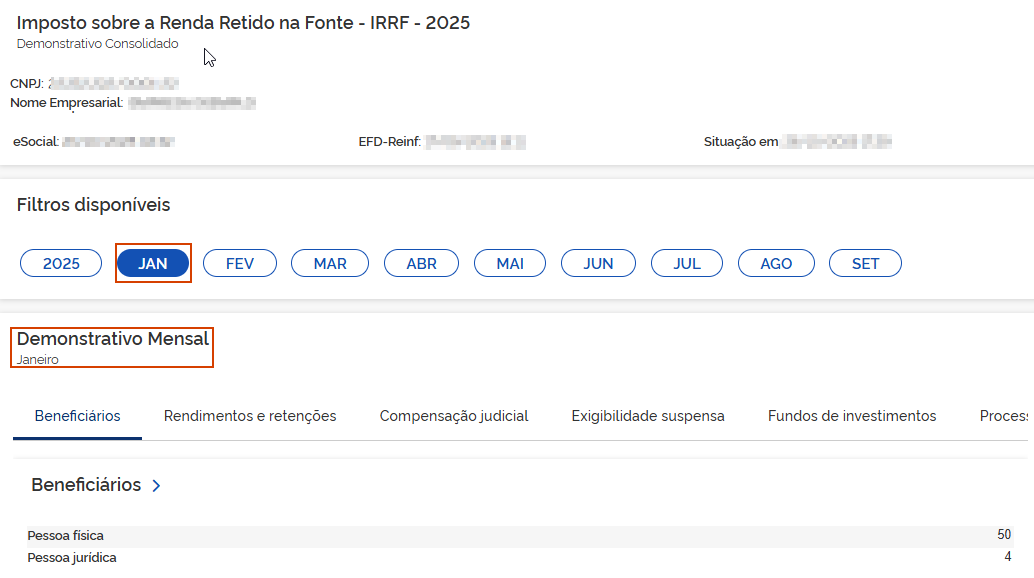Viewport: 1034px width, 578px height.
Task: View the Fundos de investimentos tab
Action: click(x=852, y=416)
